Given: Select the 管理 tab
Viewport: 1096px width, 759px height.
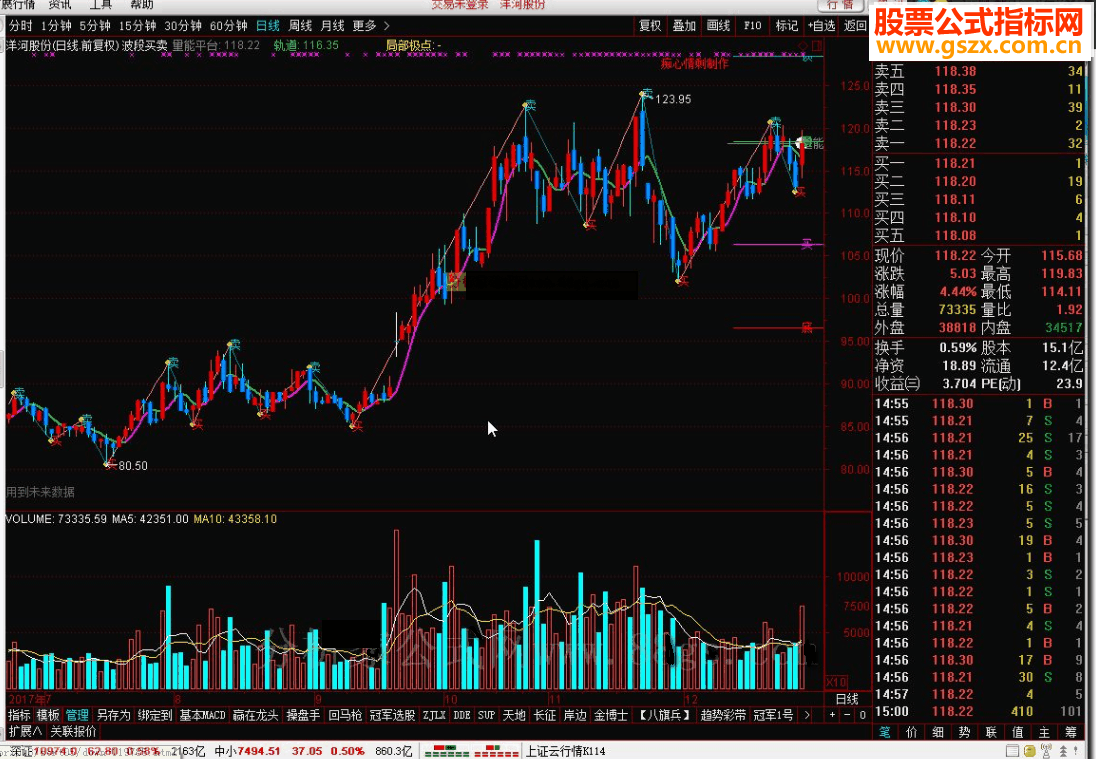Looking at the screenshot, I should (77, 715).
